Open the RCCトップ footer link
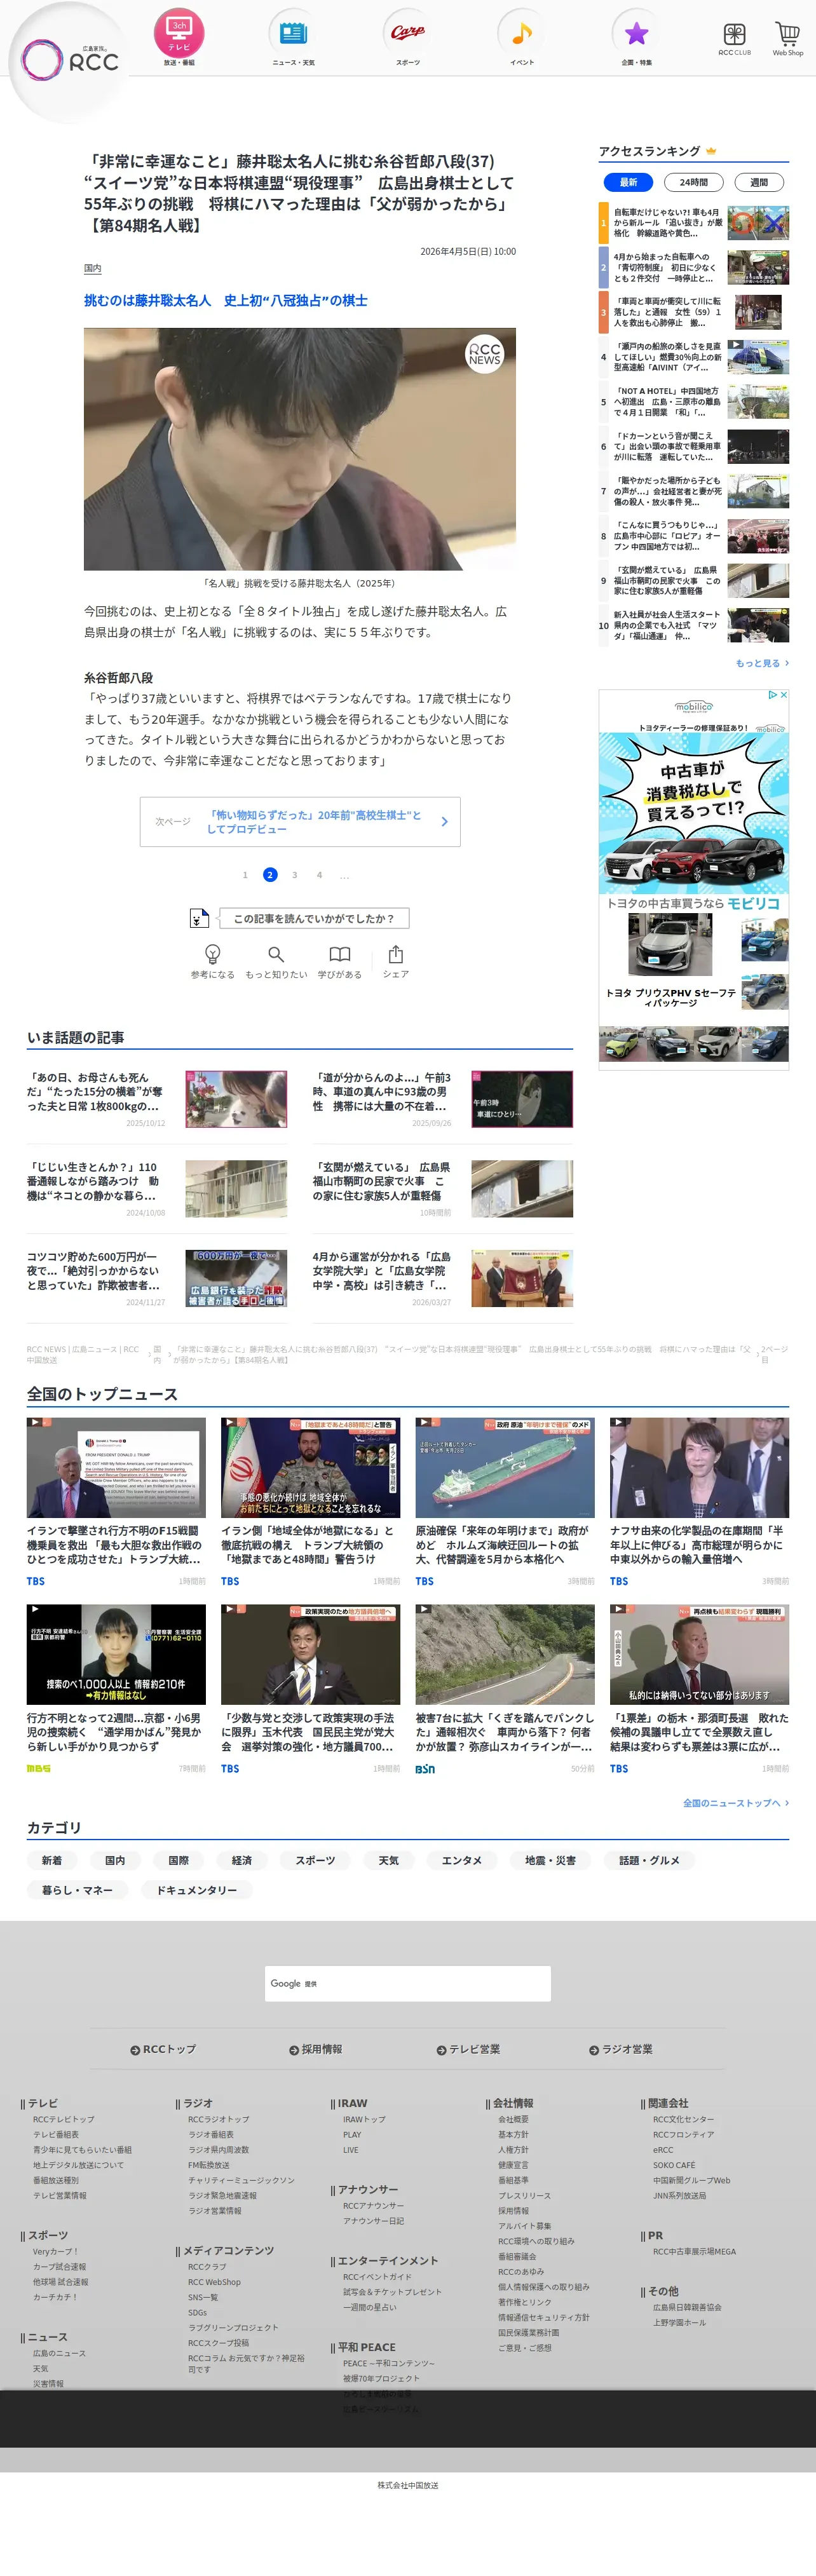Screen dimensions: 816x2576 pos(163,2049)
